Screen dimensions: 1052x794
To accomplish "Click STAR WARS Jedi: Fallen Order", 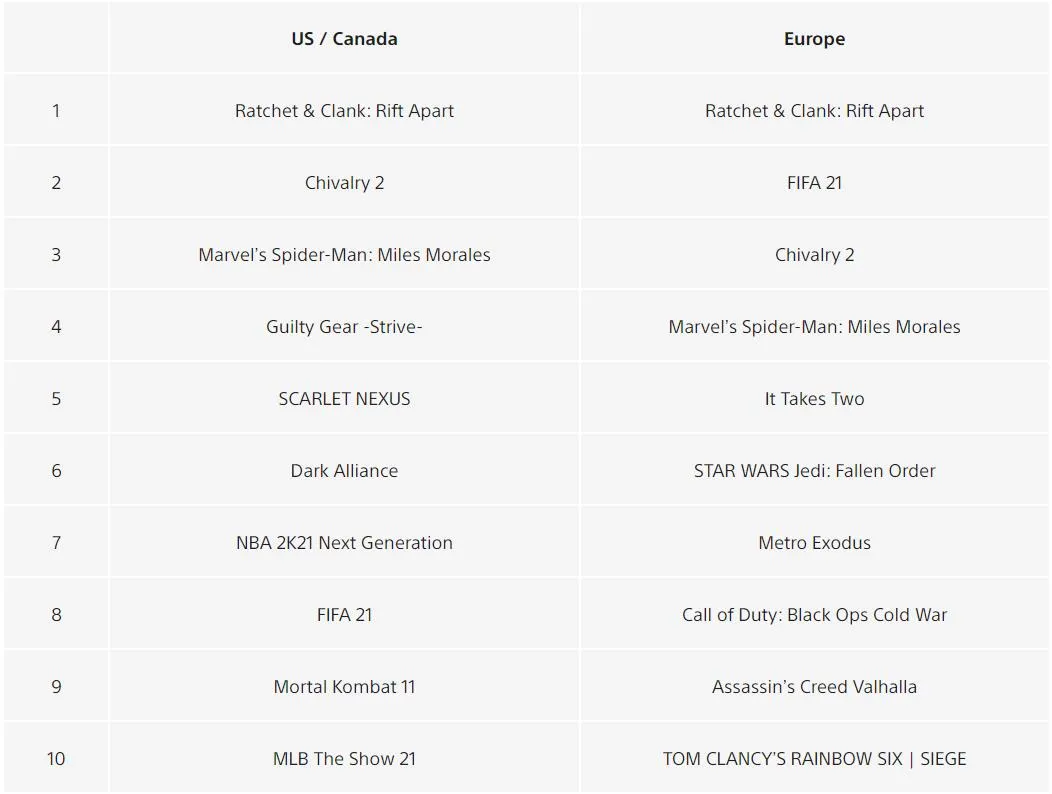I will click(x=814, y=471).
